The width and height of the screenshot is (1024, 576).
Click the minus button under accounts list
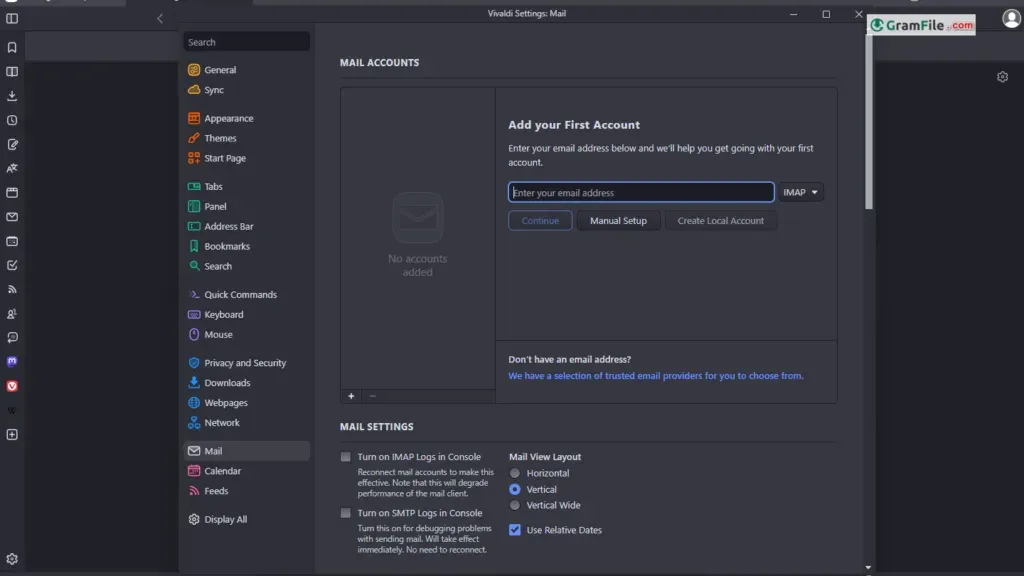[372, 396]
